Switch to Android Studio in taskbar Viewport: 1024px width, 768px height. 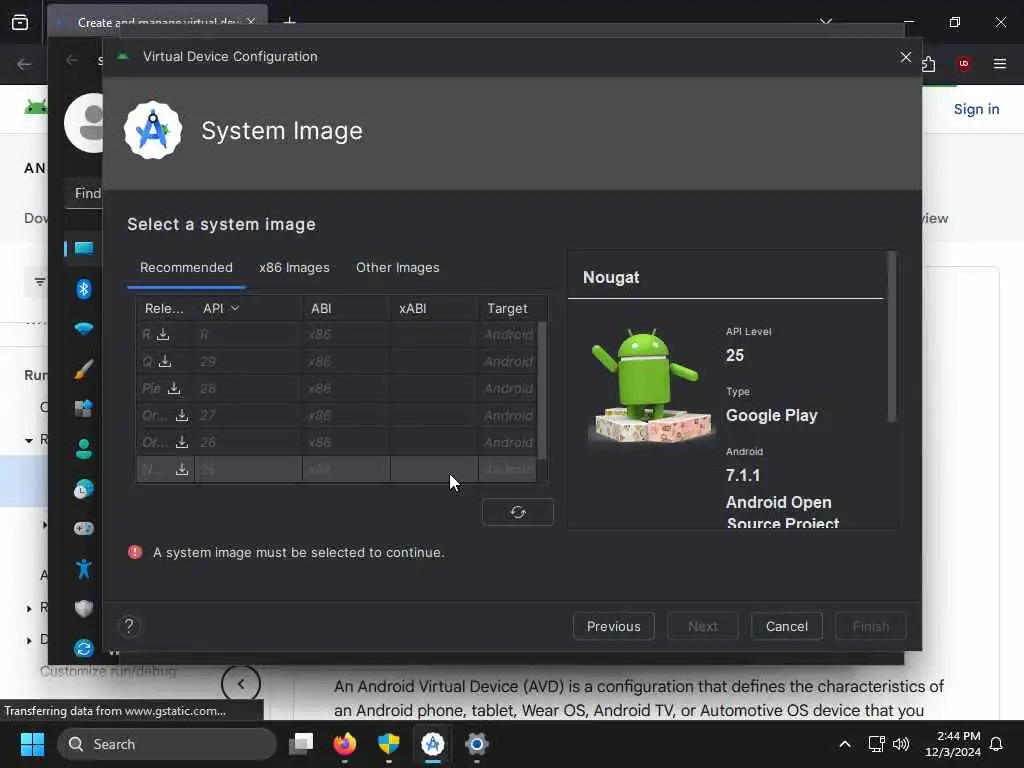pyautogui.click(x=432, y=744)
